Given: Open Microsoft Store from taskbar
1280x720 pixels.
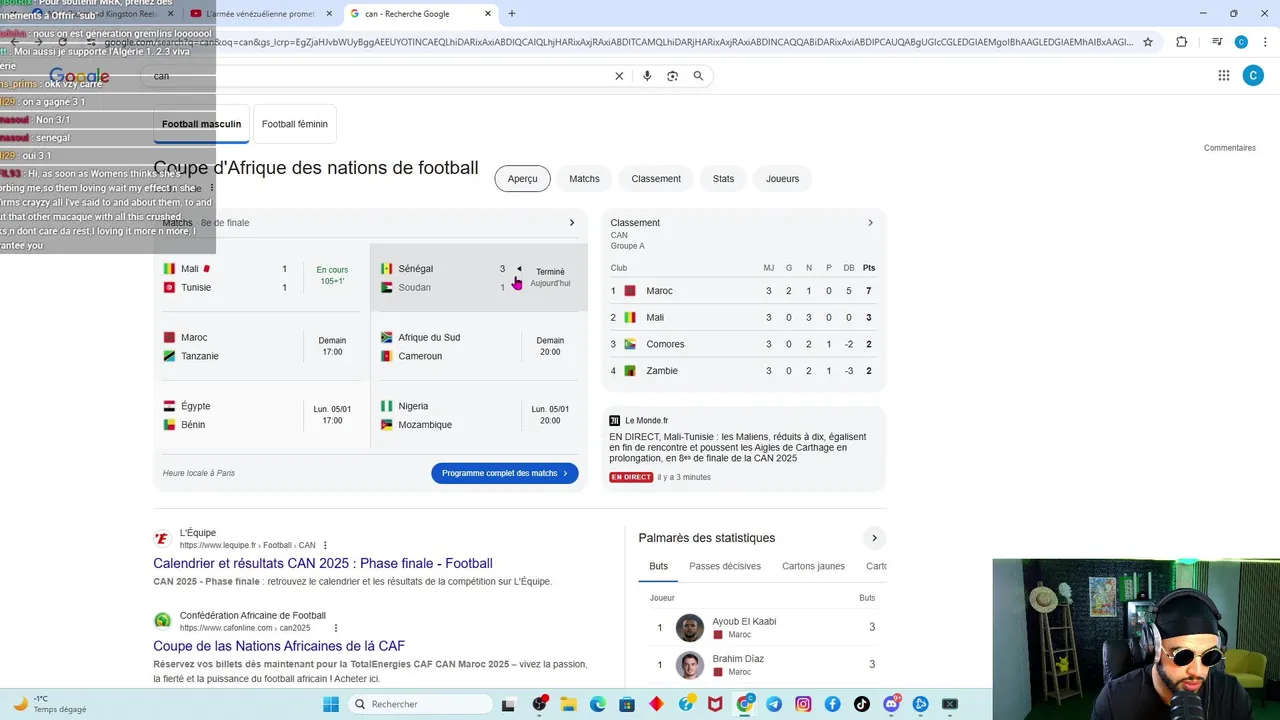Looking at the screenshot, I should coord(627,704).
